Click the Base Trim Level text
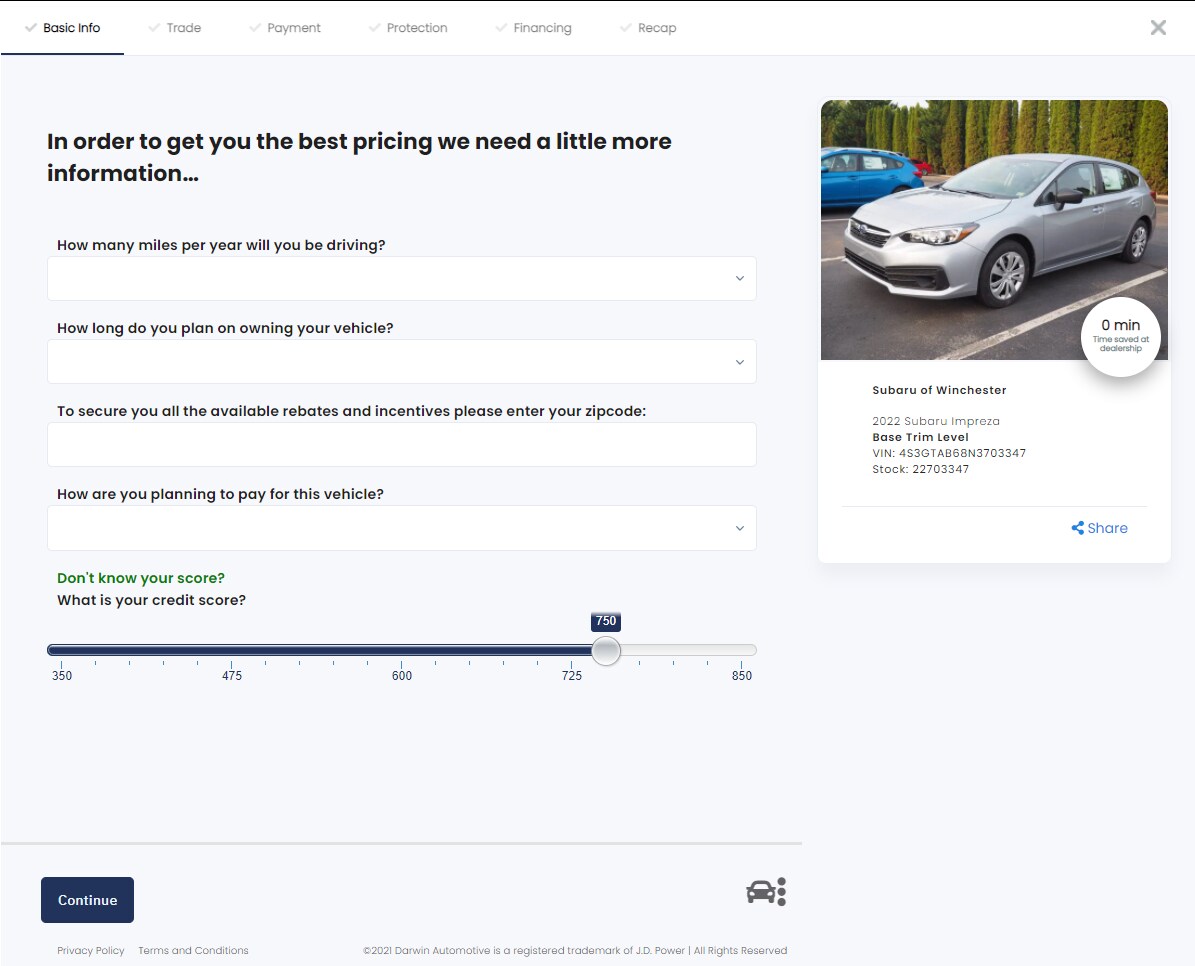Viewport: 1195px width, 966px height. point(921,437)
